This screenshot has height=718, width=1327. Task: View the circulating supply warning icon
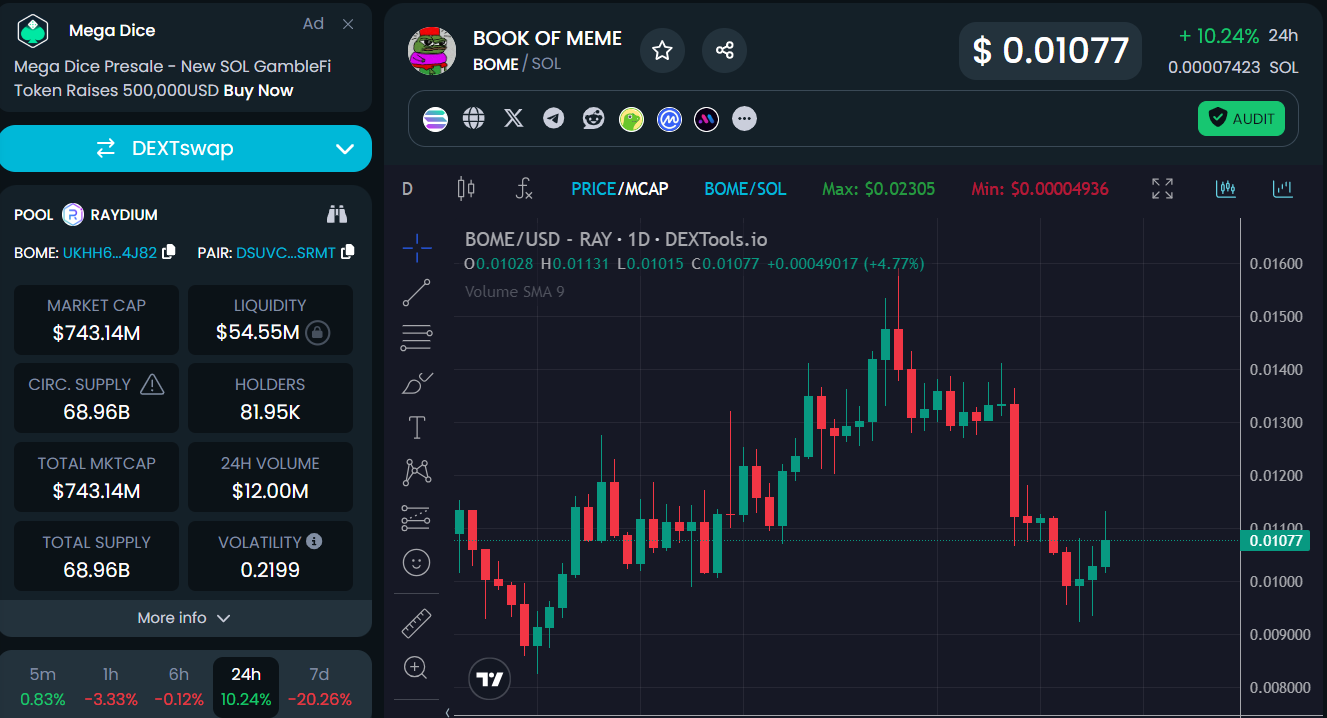coord(152,384)
